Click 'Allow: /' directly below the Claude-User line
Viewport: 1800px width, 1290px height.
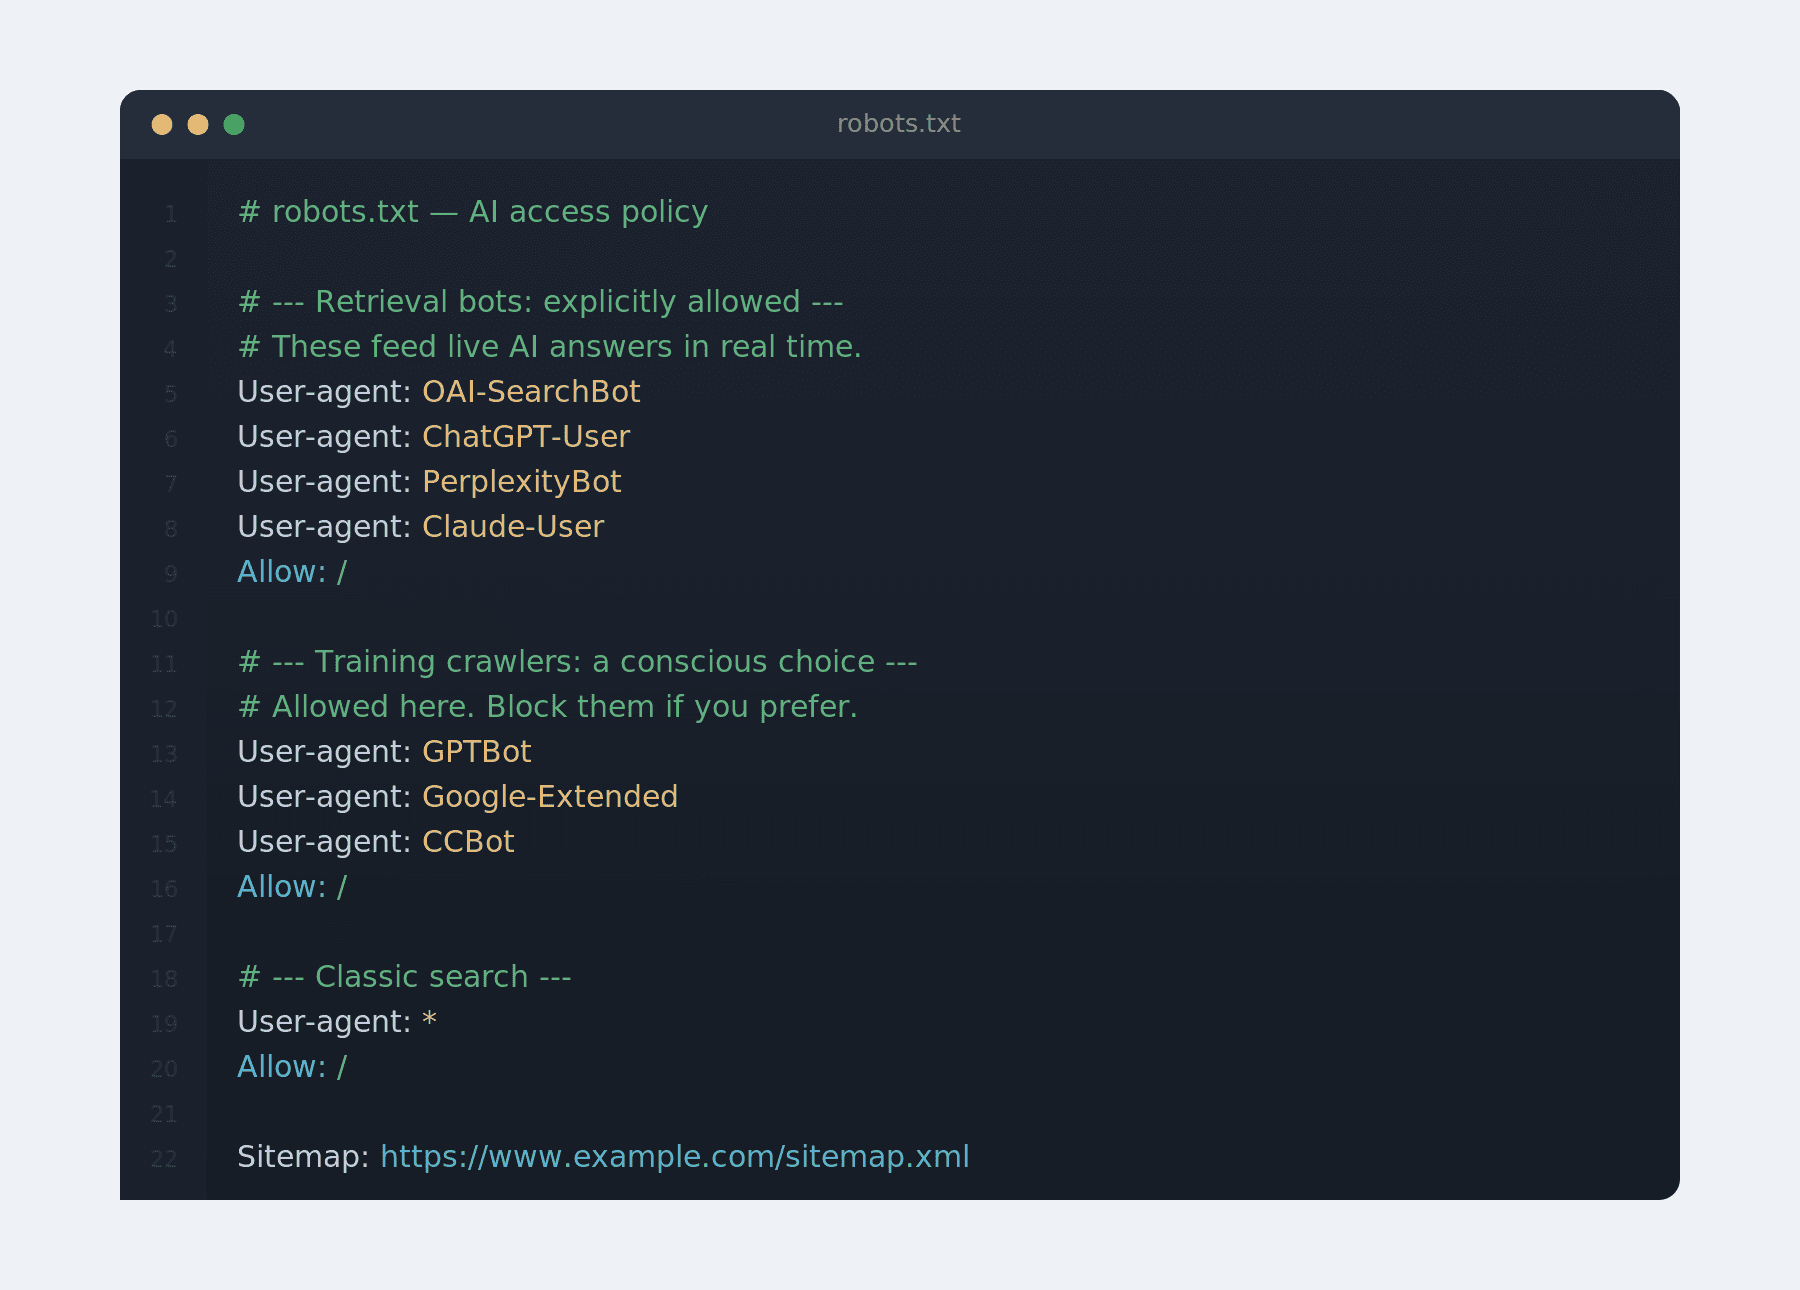tap(292, 572)
